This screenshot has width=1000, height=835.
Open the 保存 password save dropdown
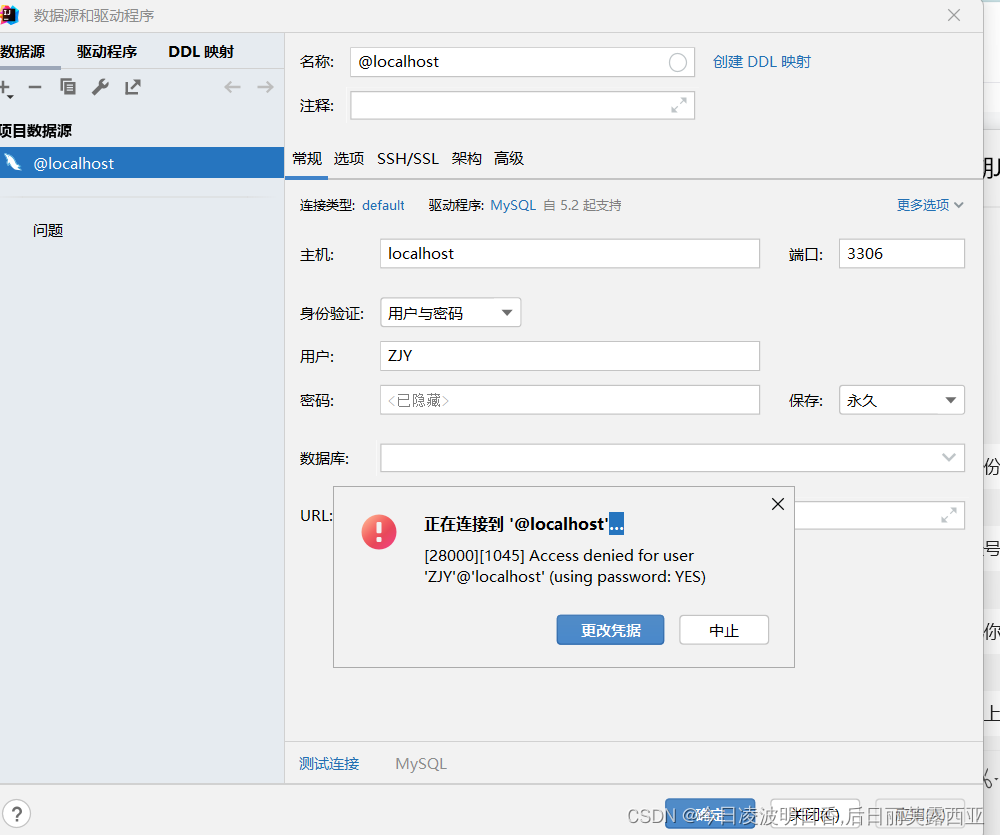(x=900, y=399)
